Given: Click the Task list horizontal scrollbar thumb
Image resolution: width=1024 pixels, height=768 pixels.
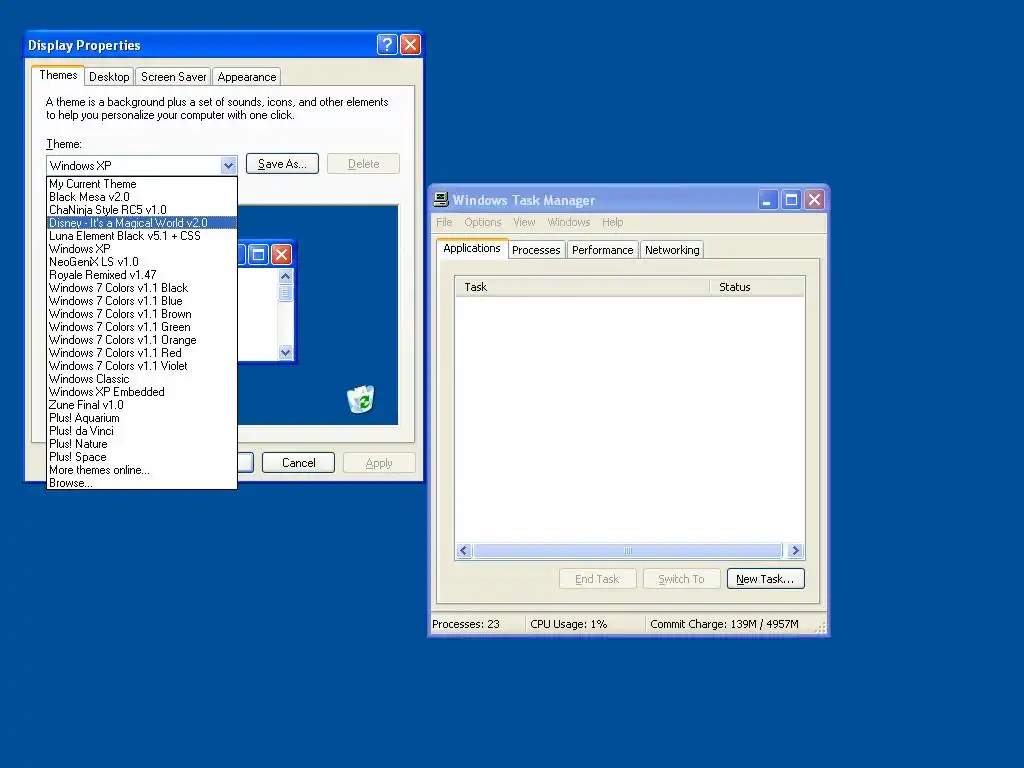Looking at the screenshot, I should [x=628, y=551].
